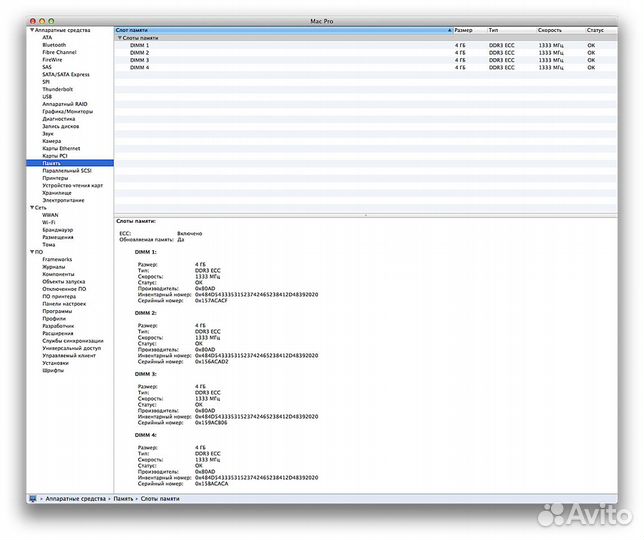Image resolution: width=644 pixels, height=540 pixels.
Task: Select the DIMM 2 row in table
Action: point(366,53)
